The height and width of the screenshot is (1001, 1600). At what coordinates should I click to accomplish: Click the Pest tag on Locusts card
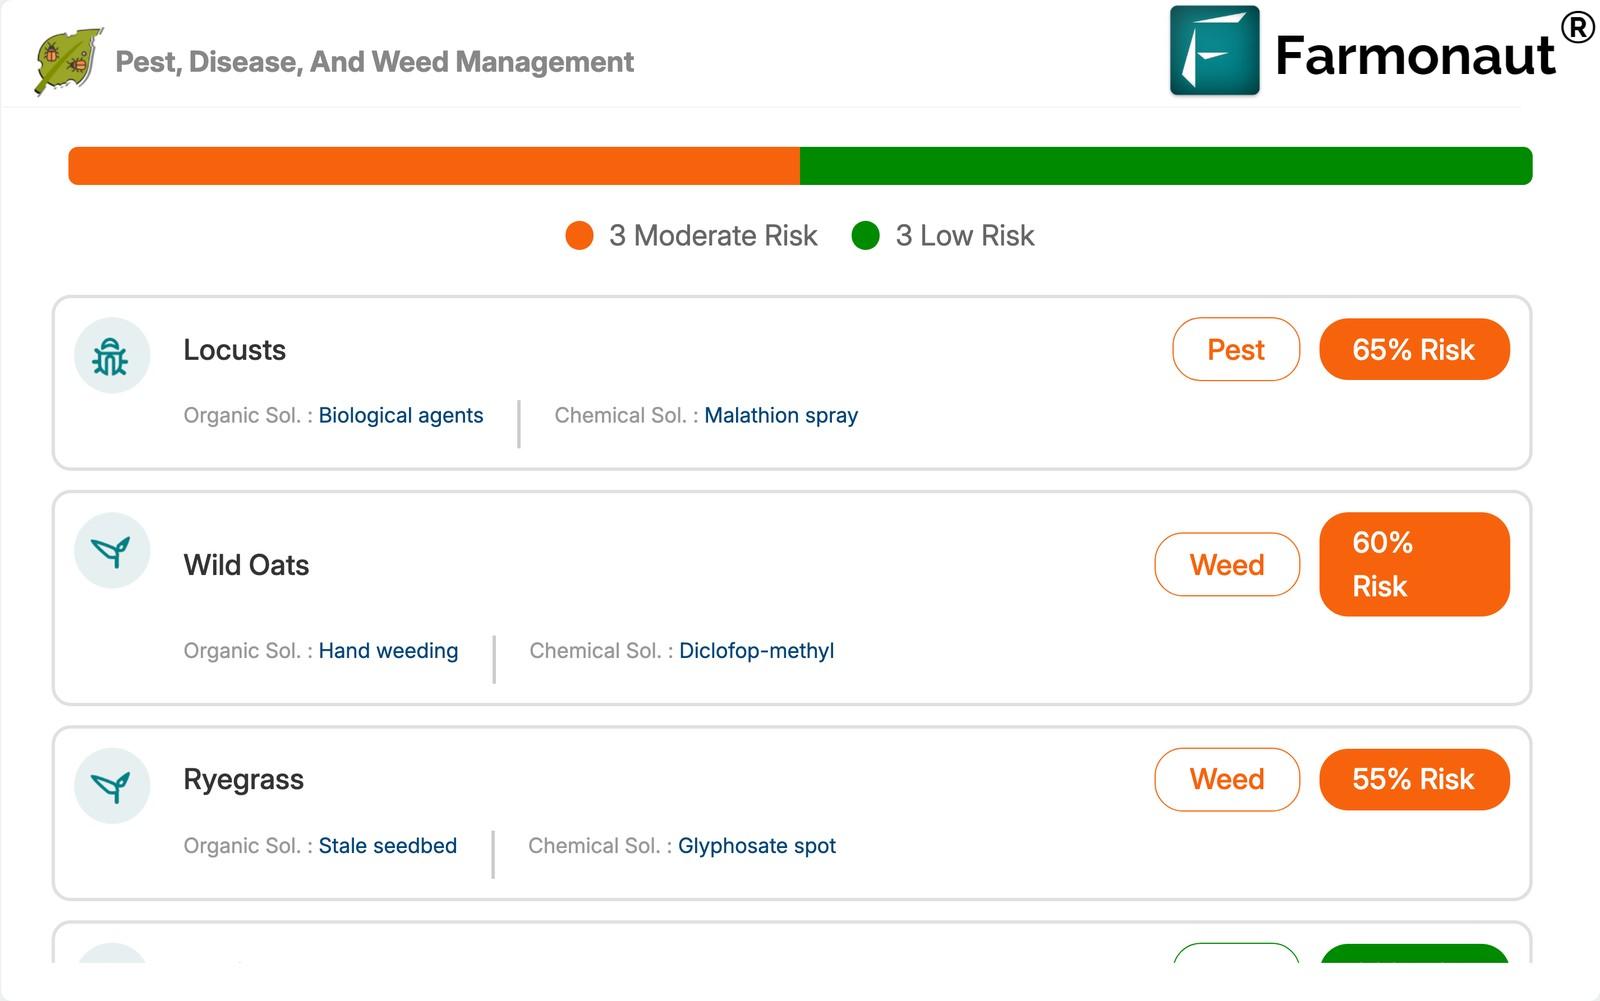(1236, 350)
